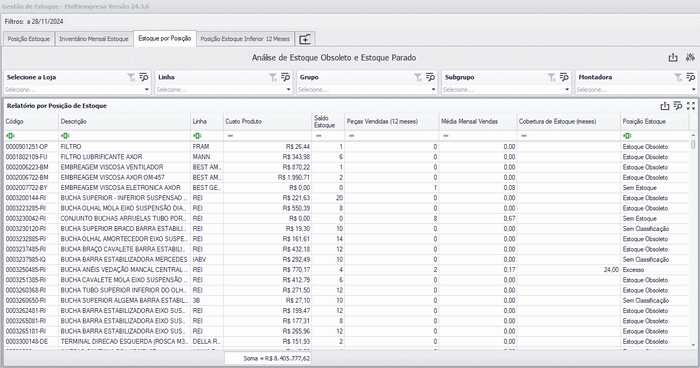Open search in Selecione a Loja filter
The image size is (700, 368).
coord(144,77)
